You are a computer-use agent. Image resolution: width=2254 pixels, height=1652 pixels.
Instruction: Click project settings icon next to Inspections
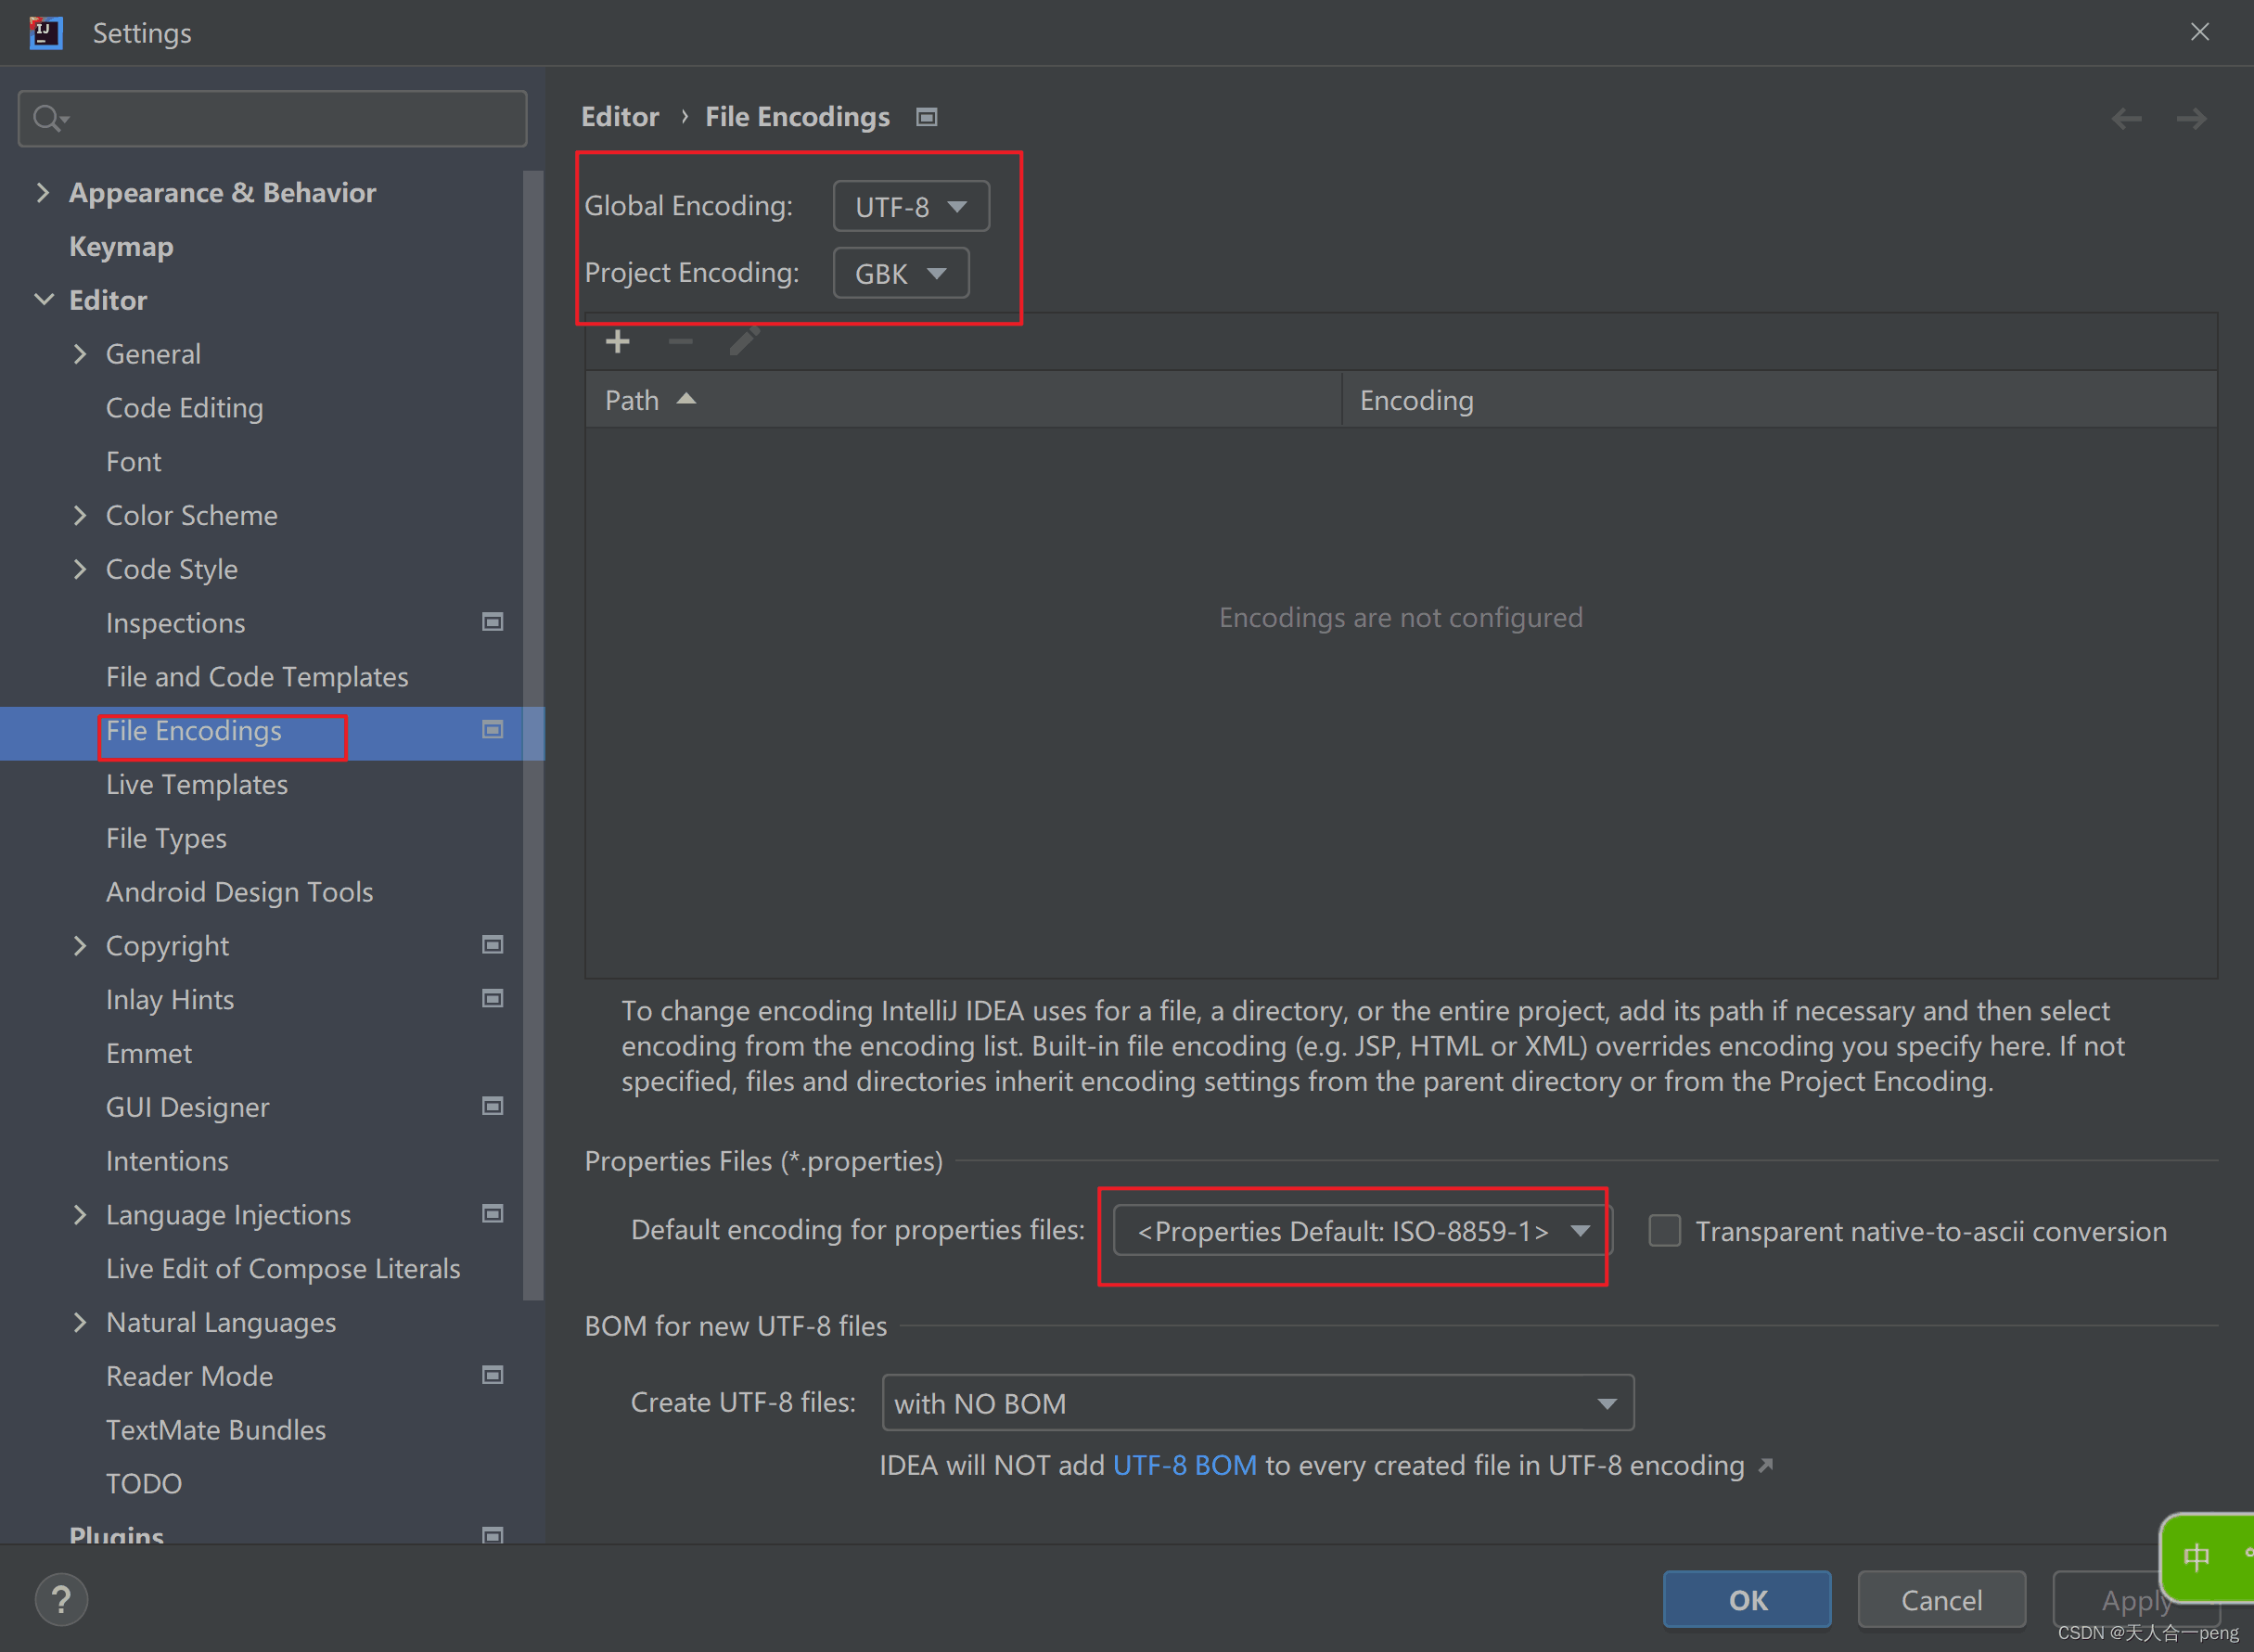(492, 622)
